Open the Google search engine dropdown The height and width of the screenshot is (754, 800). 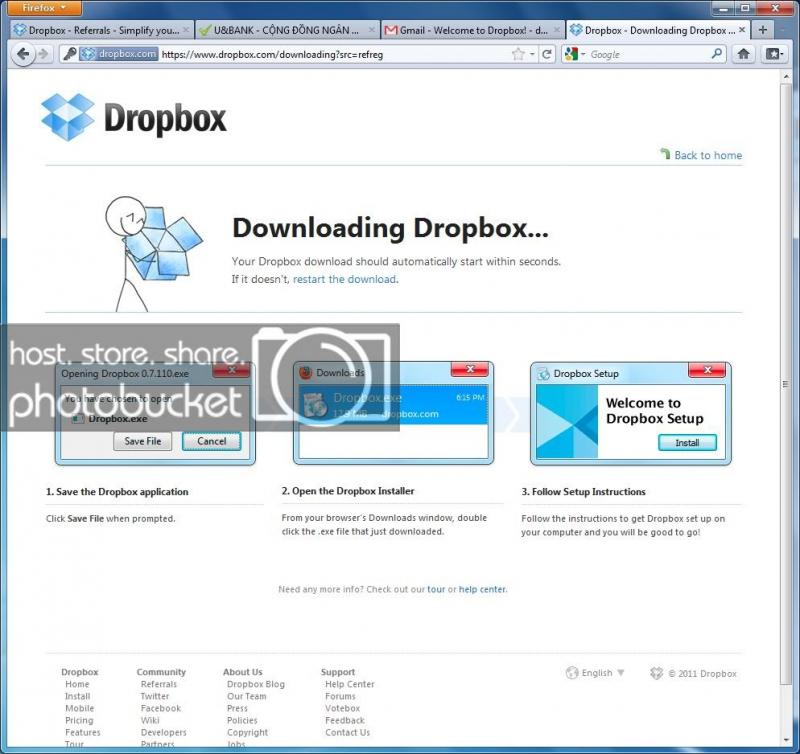pos(575,54)
